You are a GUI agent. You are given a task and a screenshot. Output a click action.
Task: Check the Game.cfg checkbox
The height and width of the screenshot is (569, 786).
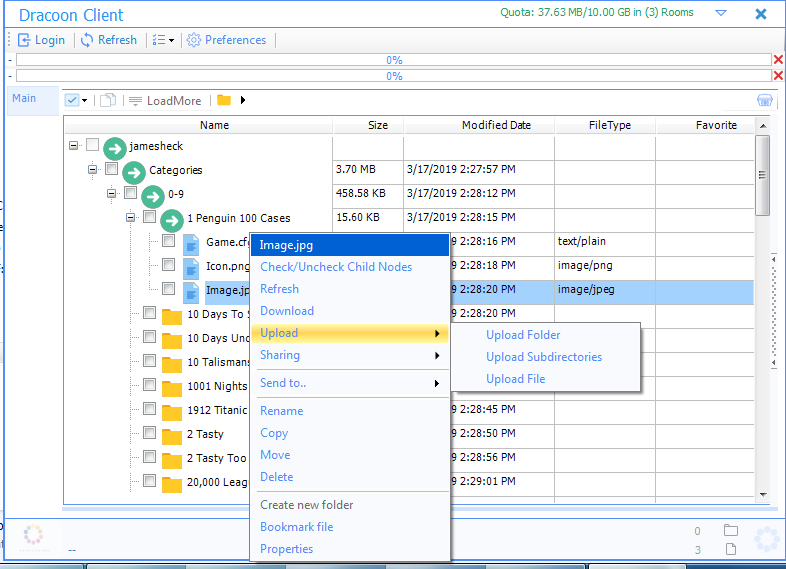[x=168, y=241]
